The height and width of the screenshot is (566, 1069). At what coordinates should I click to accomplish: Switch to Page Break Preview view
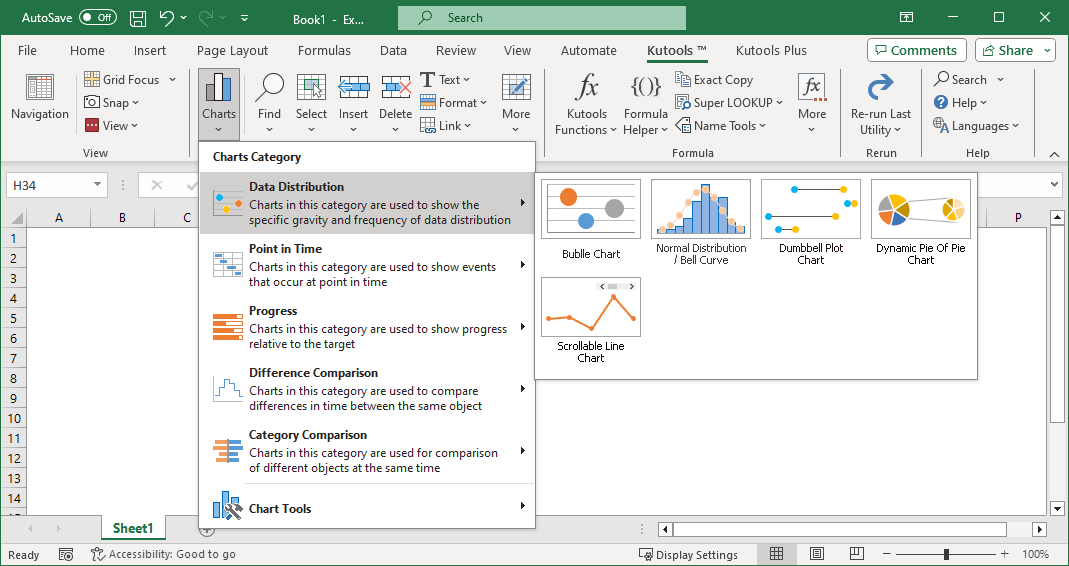click(856, 554)
